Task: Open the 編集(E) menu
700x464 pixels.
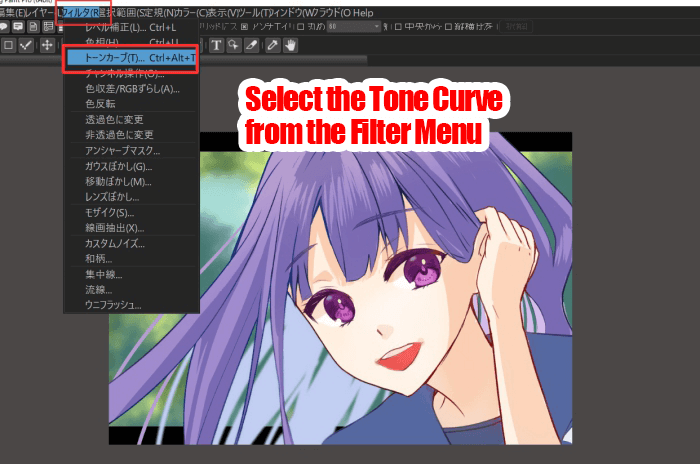Action: pyautogui.click(x=12, y=13)
